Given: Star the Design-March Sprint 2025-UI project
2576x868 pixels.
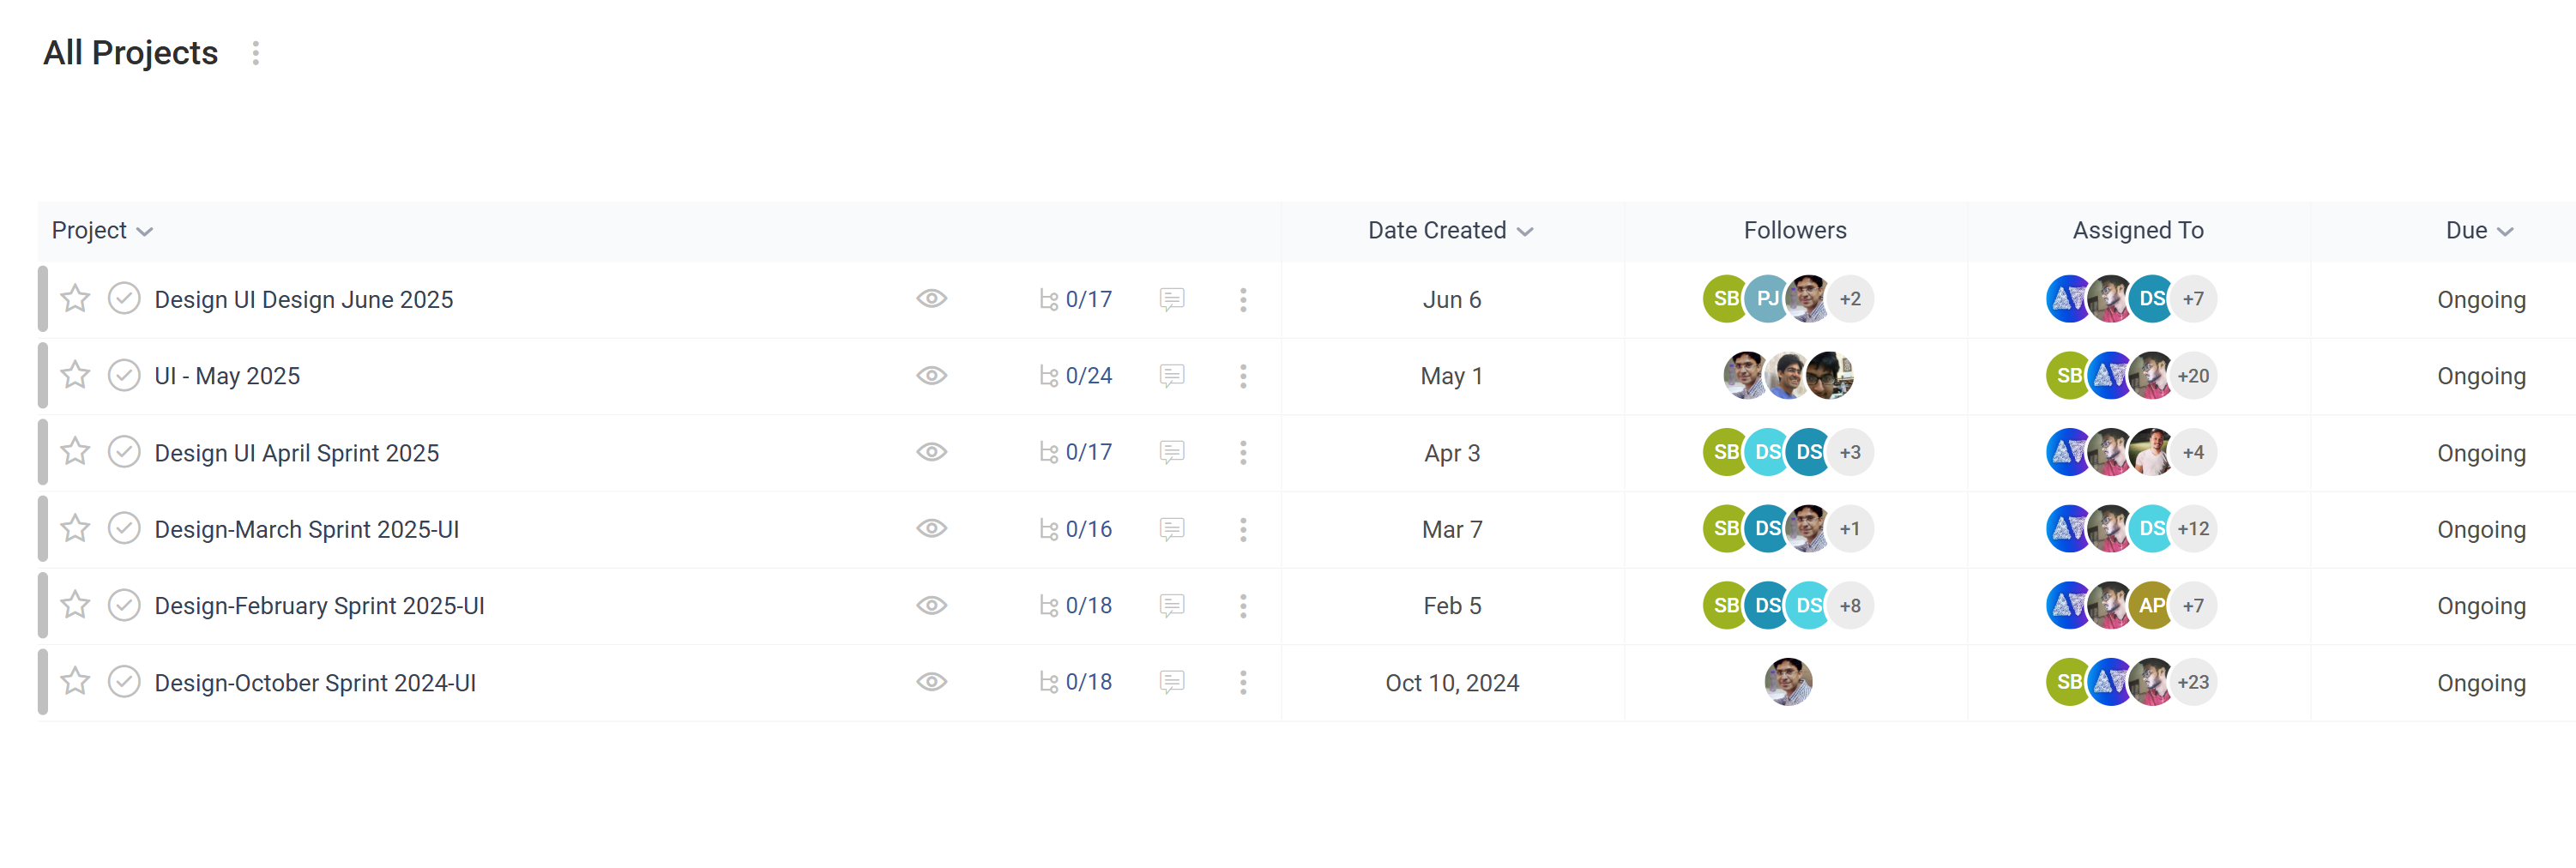Looking at the screenshot, I should point(75,529).
